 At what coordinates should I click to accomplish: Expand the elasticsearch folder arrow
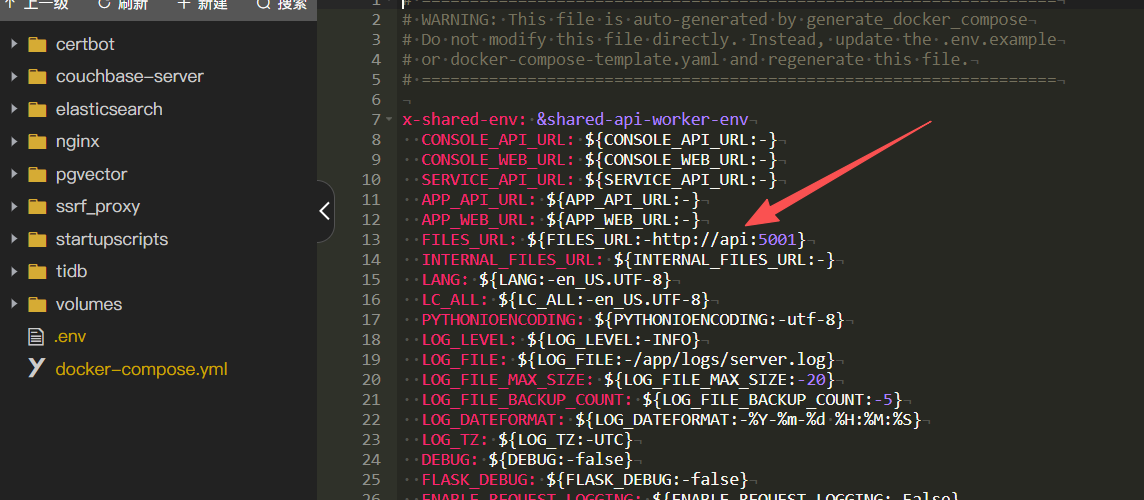[13, 109]
